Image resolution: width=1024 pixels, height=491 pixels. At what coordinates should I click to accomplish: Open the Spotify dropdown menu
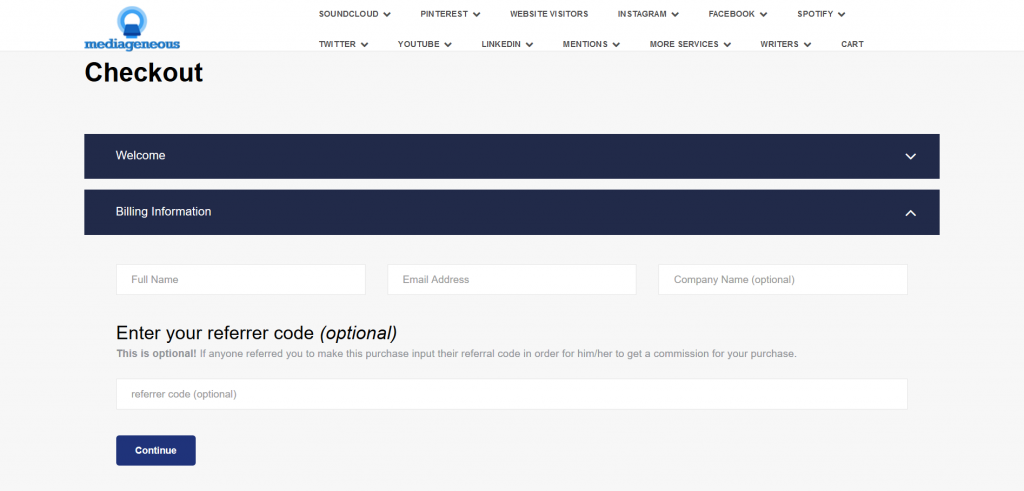[821, 14]
